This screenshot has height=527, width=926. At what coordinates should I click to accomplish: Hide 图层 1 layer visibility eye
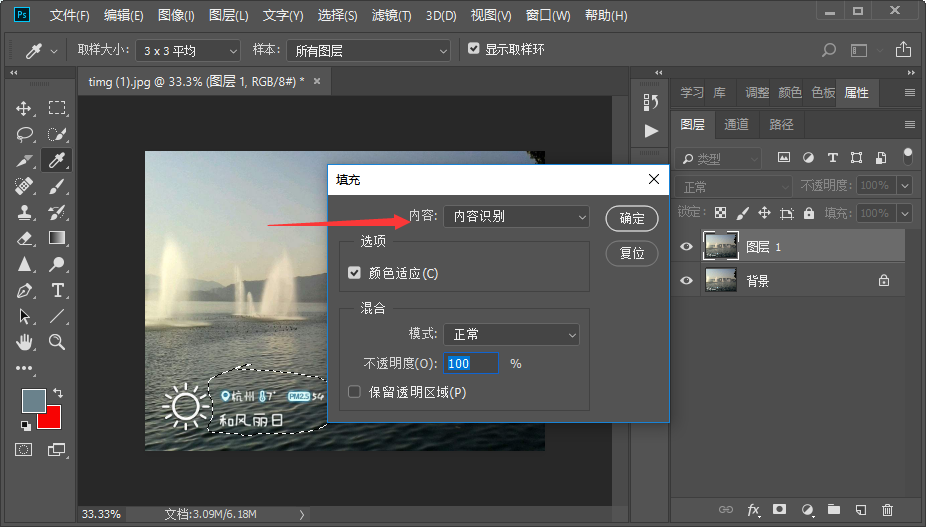point(686,246)
